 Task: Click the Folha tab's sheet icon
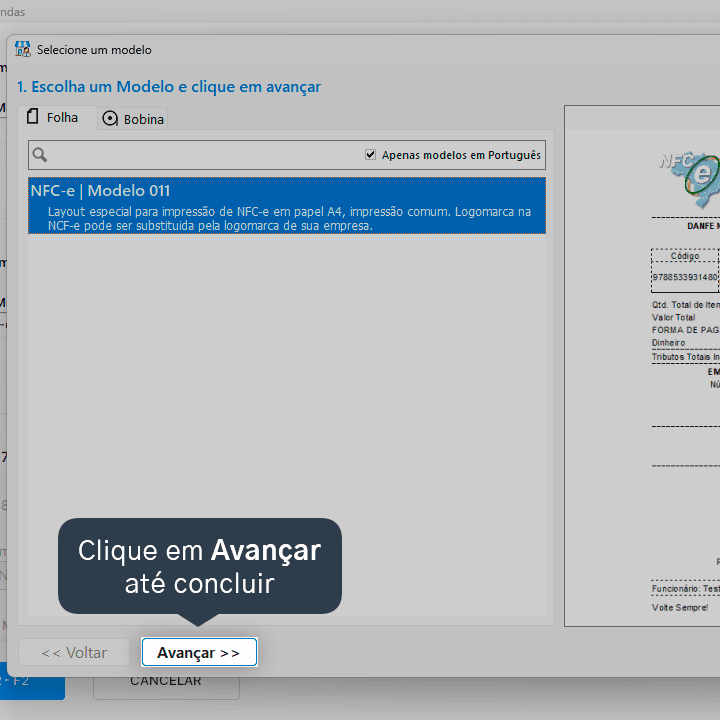pos(33,116)
